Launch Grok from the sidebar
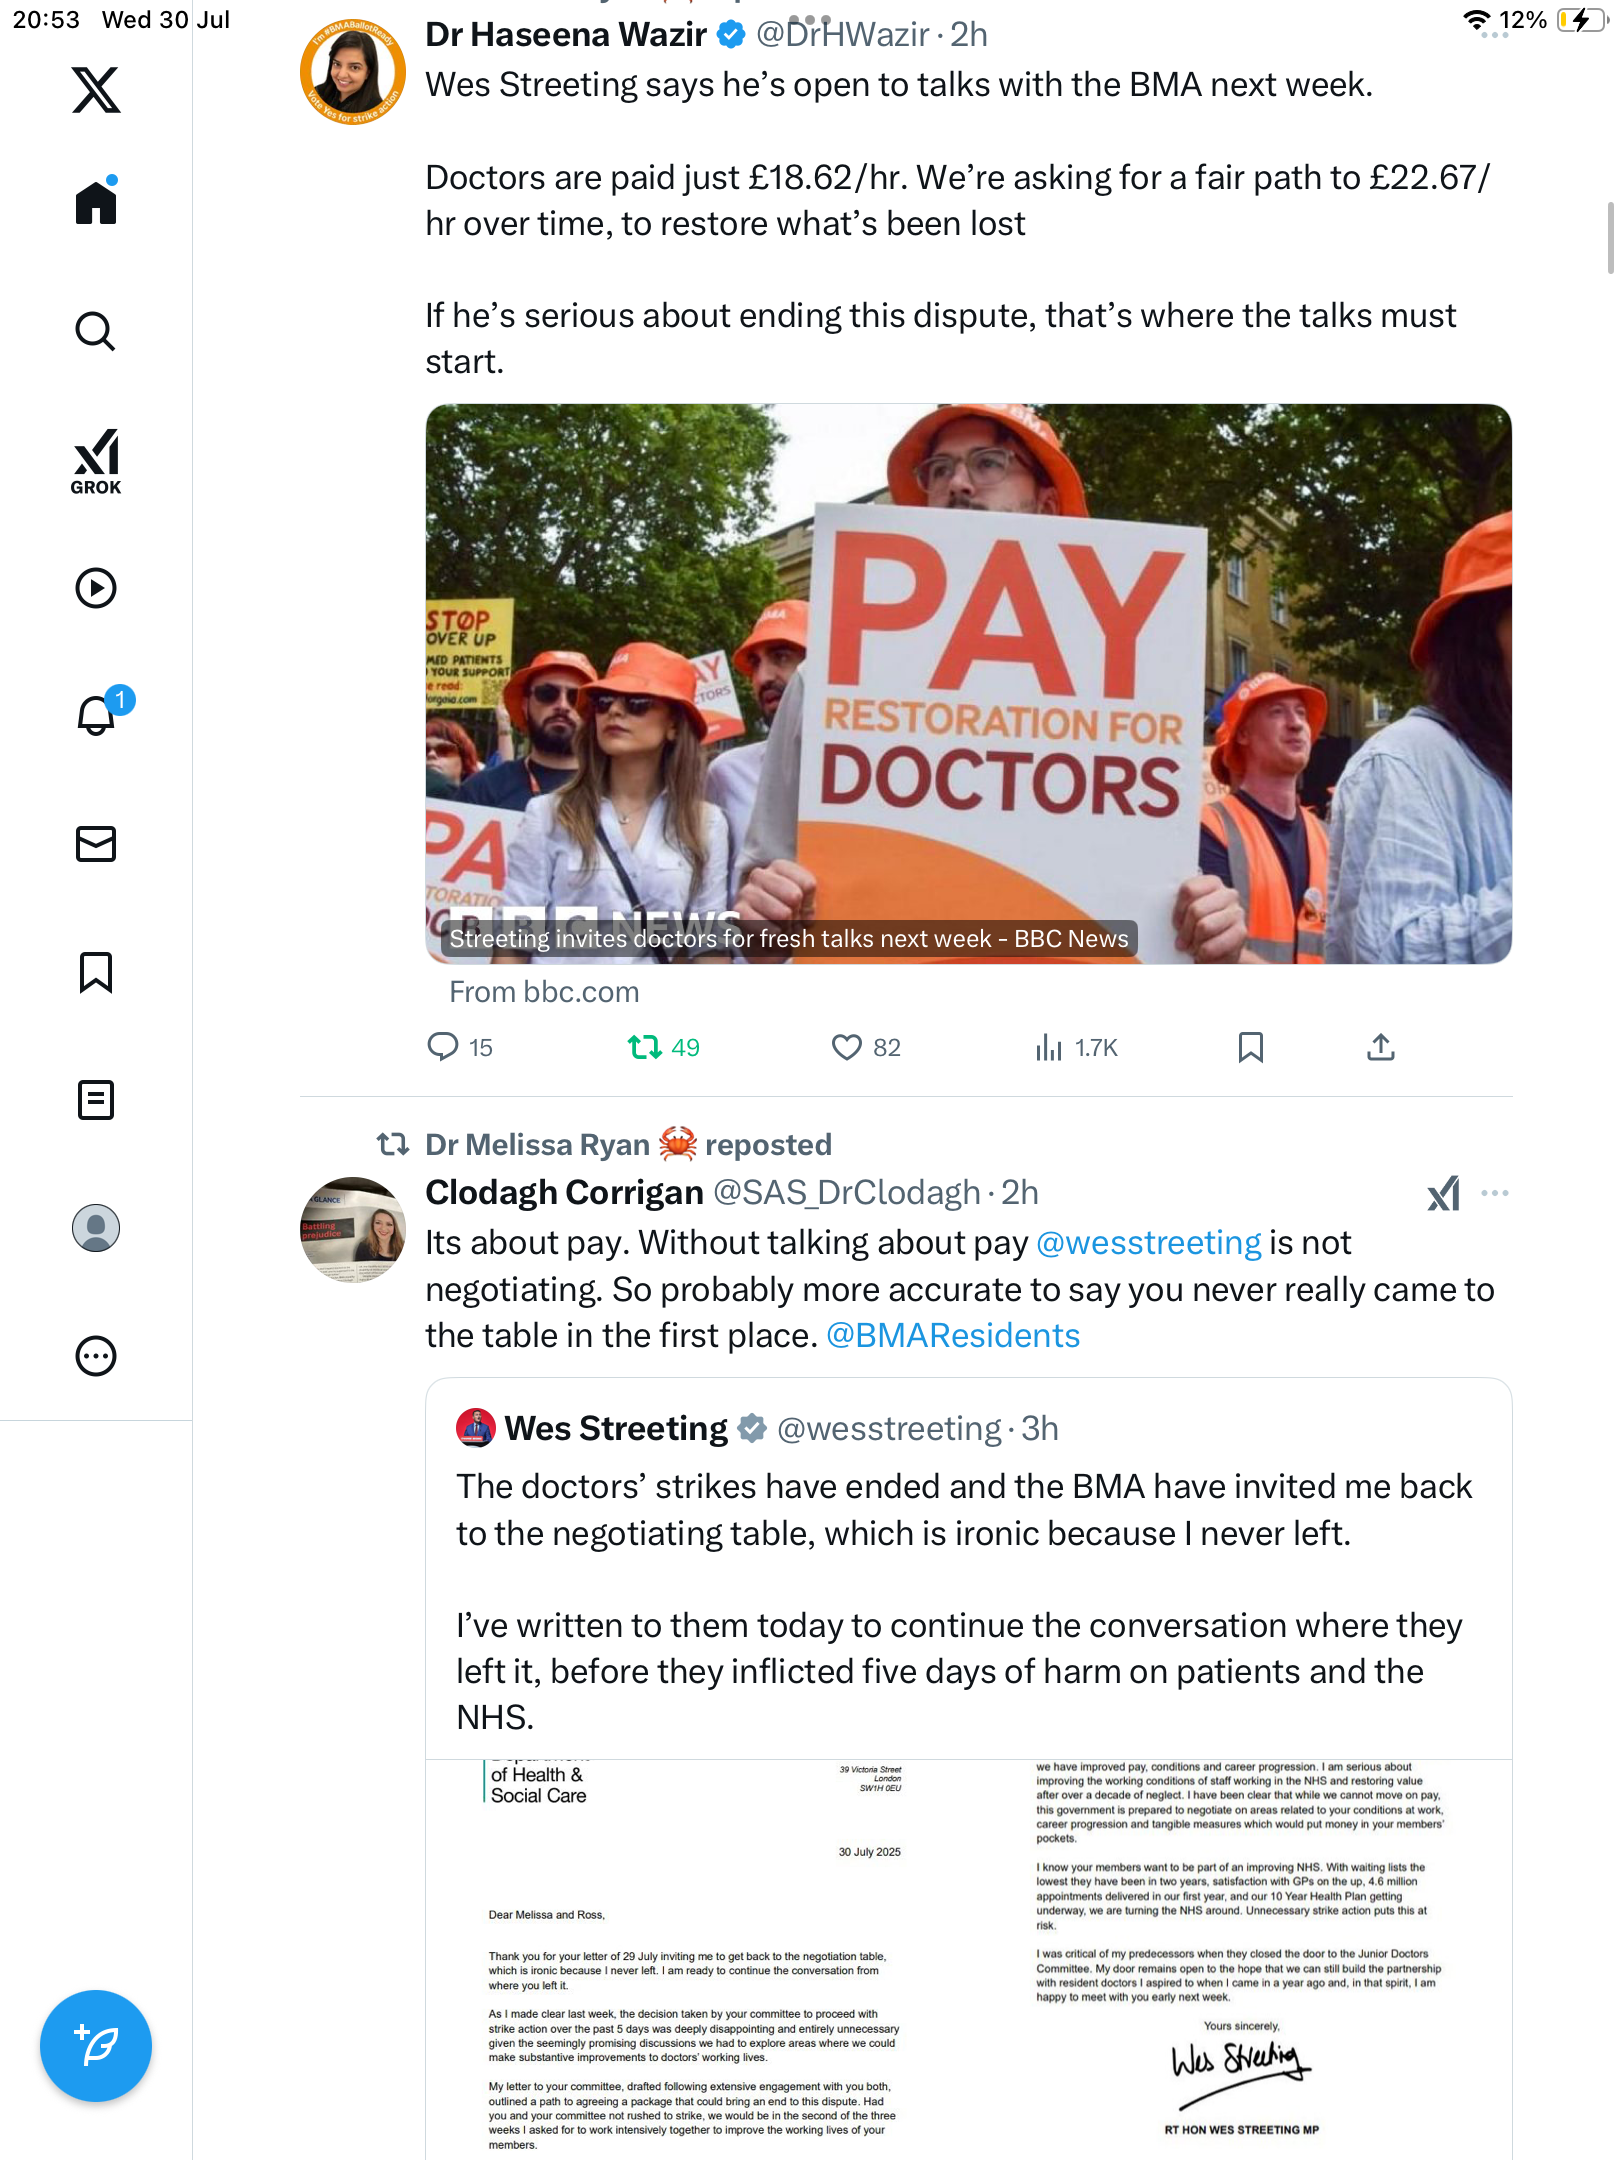1620x2160 pixels. pyautogui.click(x=96, y=462)
